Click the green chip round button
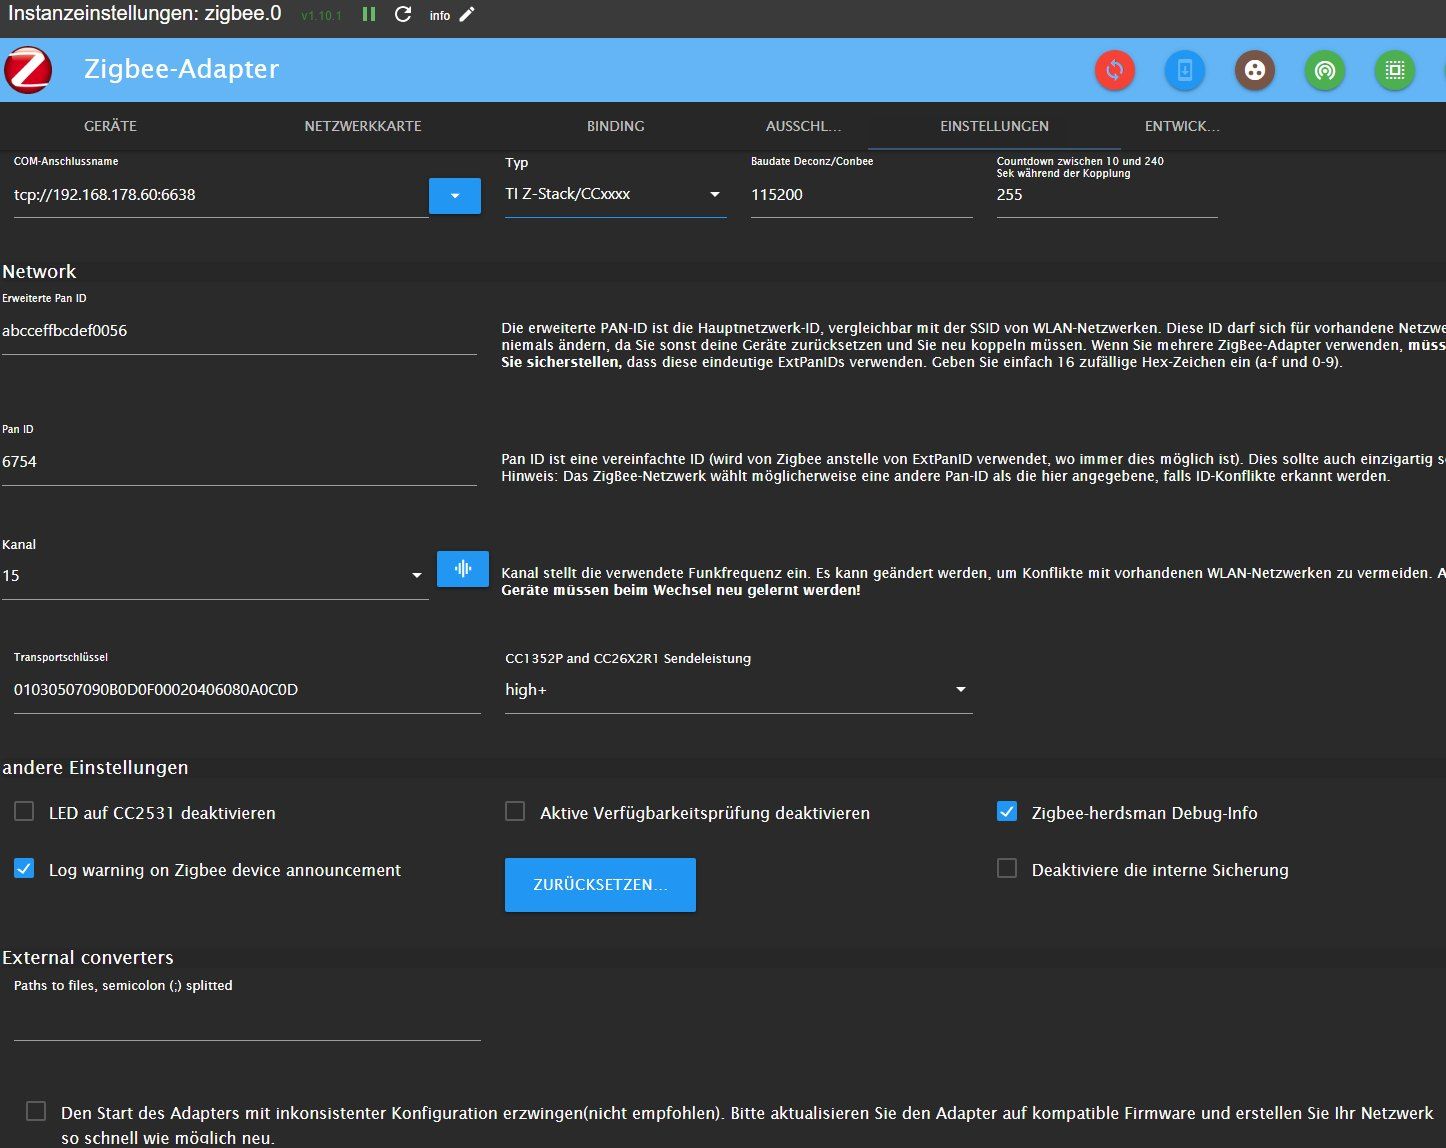Viewport: 1446px width, 1148px height. click(1395, 70)
